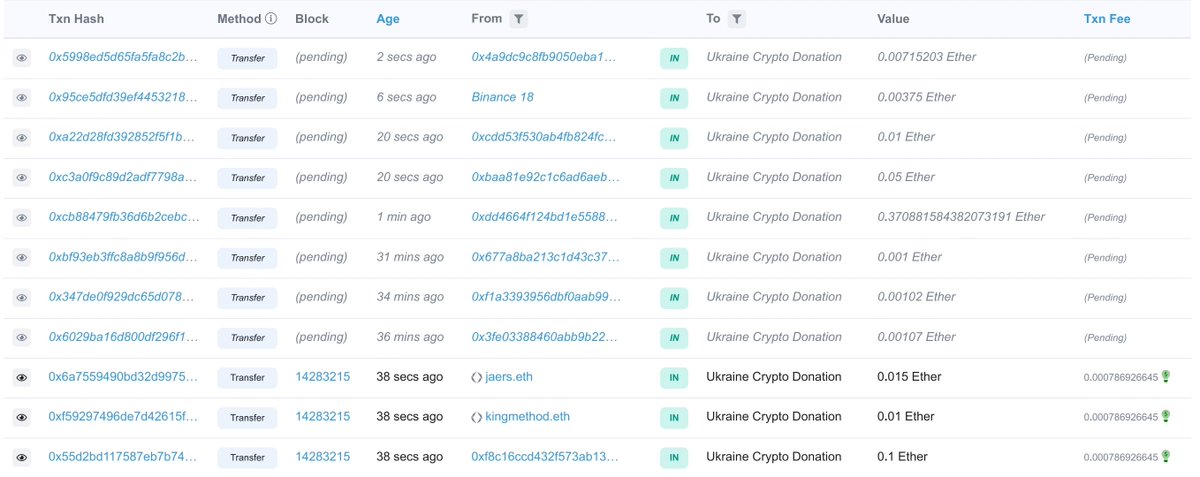This screenshot has height=477, width=1200.
Task: Click the contract icon beside jaers.eth
Action: [477, 378]
